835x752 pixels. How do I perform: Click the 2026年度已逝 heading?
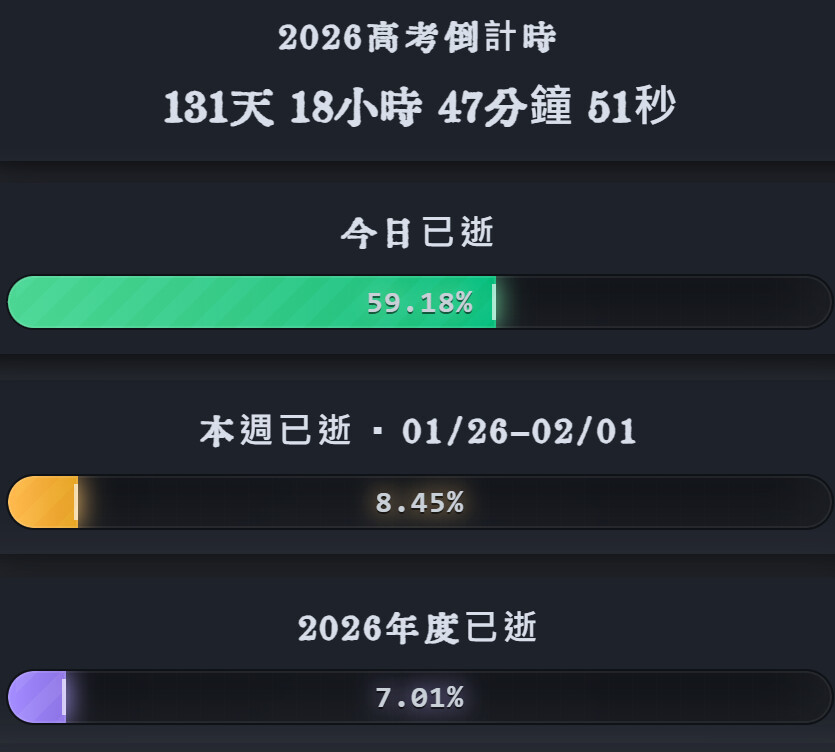[417, 628]
